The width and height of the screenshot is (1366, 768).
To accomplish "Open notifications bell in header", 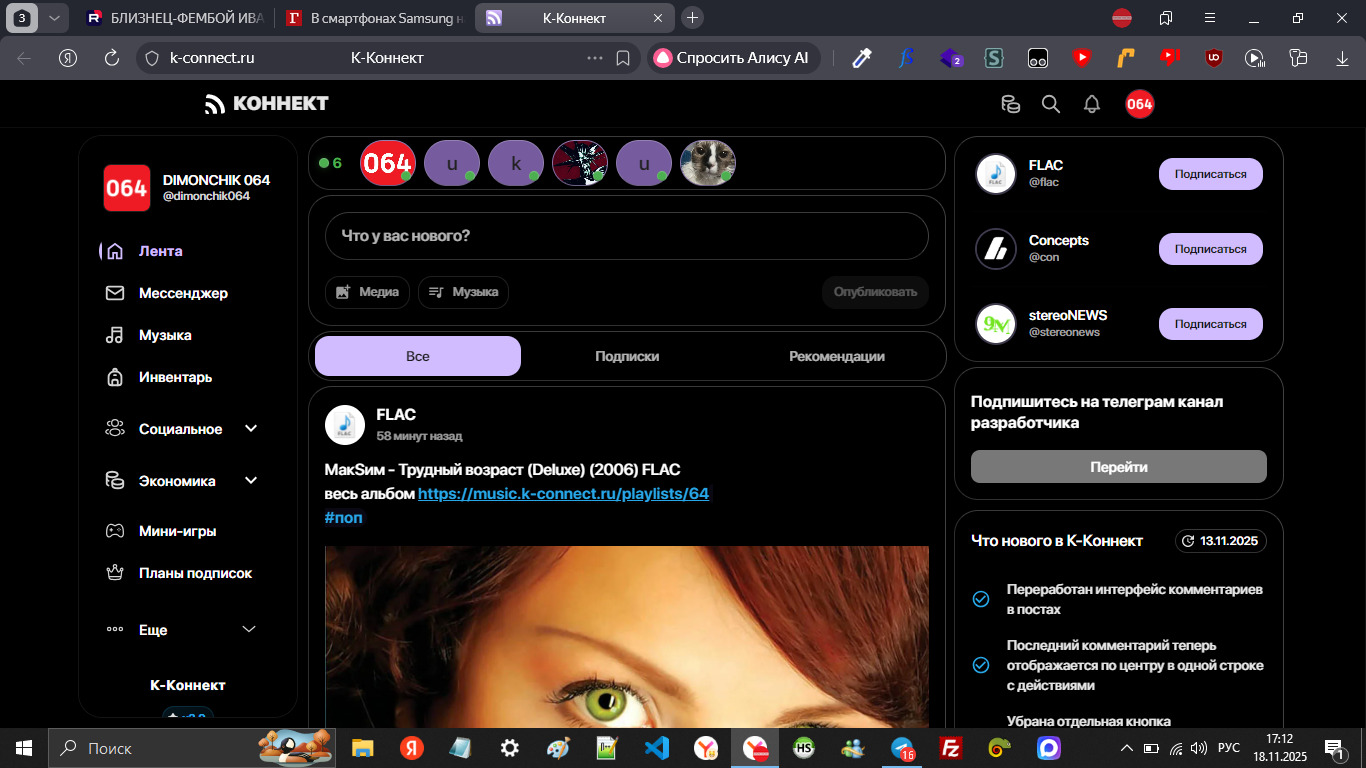I will point(1092,104).
